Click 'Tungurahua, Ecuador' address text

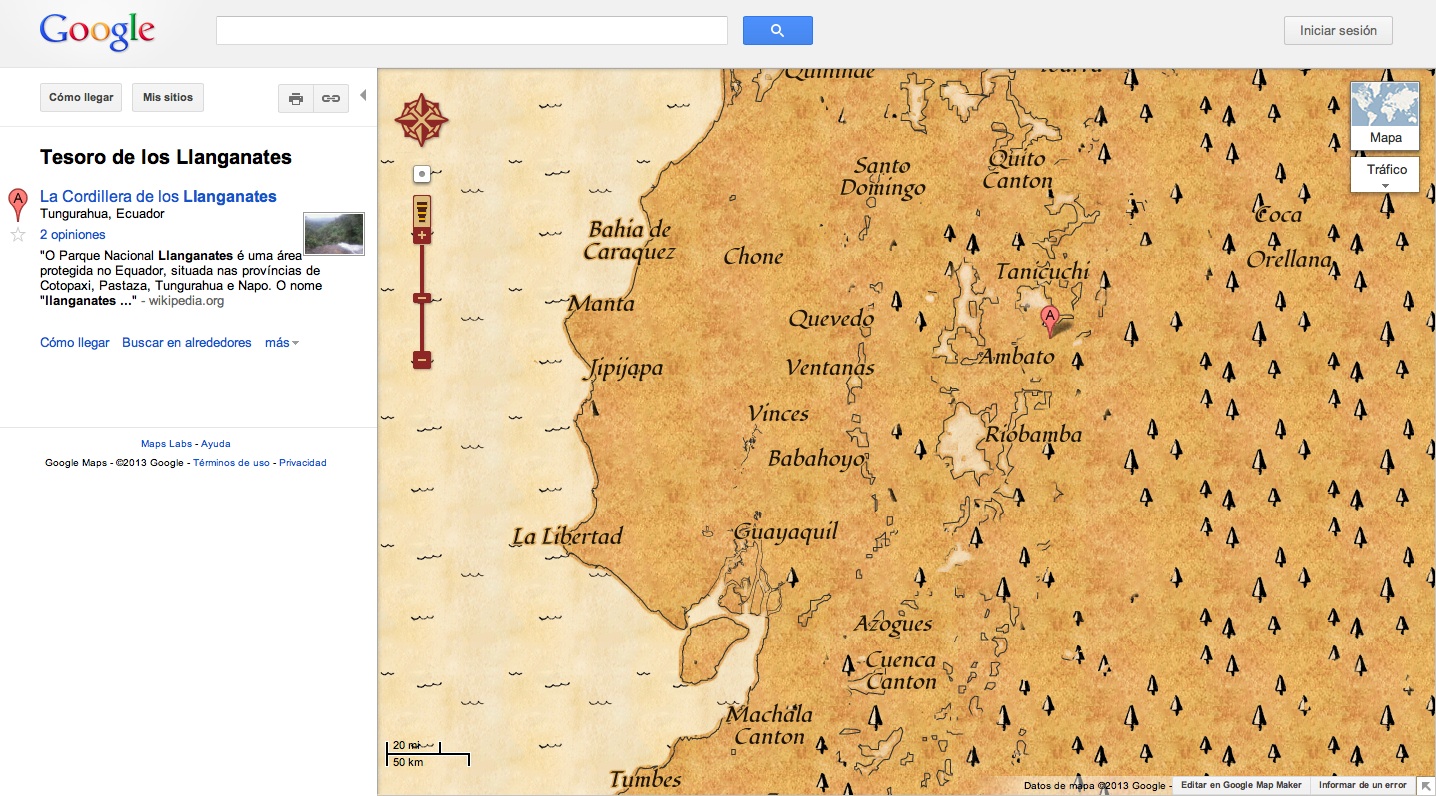(x=102, y=214)
